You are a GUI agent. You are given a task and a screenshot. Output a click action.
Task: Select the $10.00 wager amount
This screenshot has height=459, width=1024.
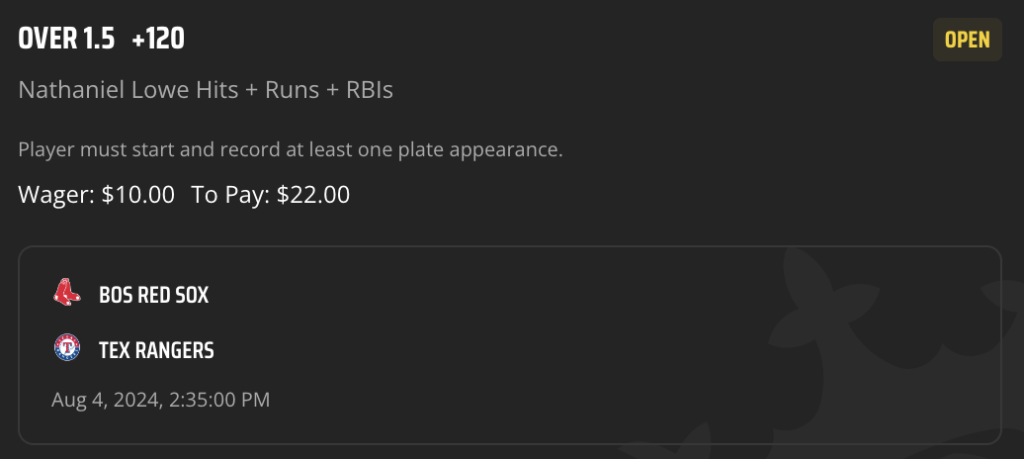[138, 195]
